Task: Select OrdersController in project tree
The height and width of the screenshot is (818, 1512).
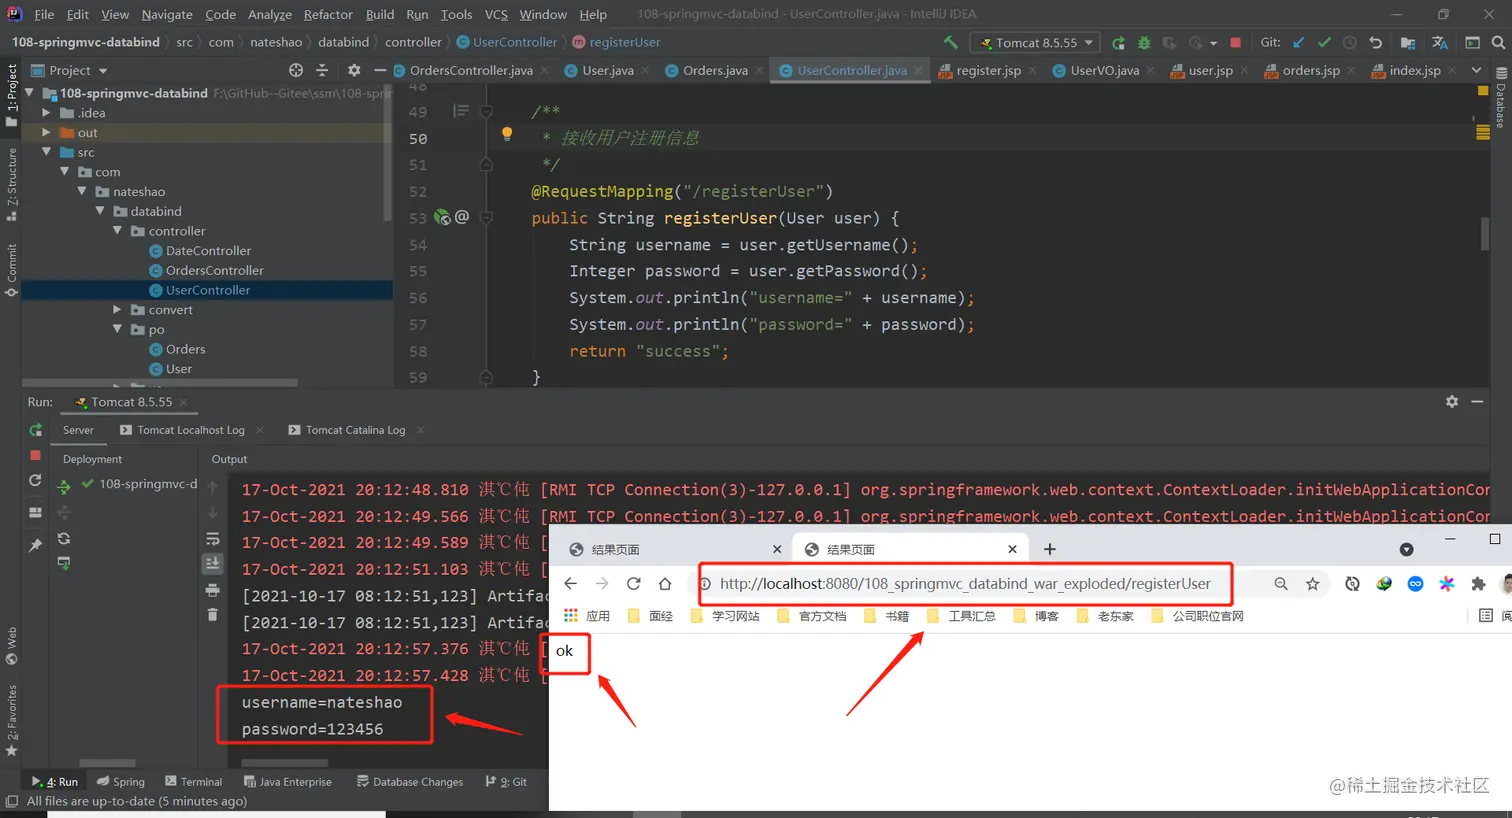Action: pos(214,270)
